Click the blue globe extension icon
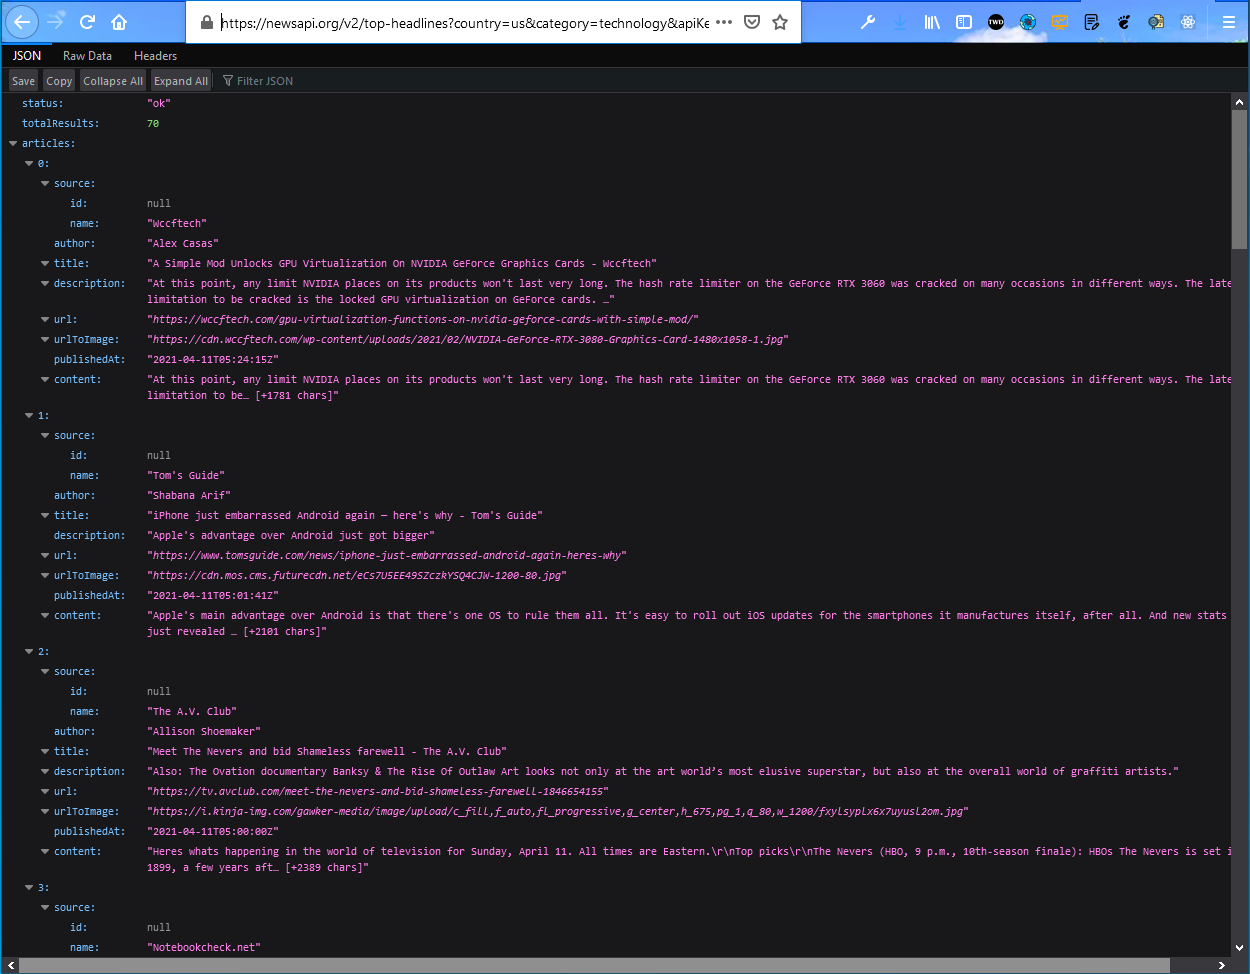 (1028, 22)
